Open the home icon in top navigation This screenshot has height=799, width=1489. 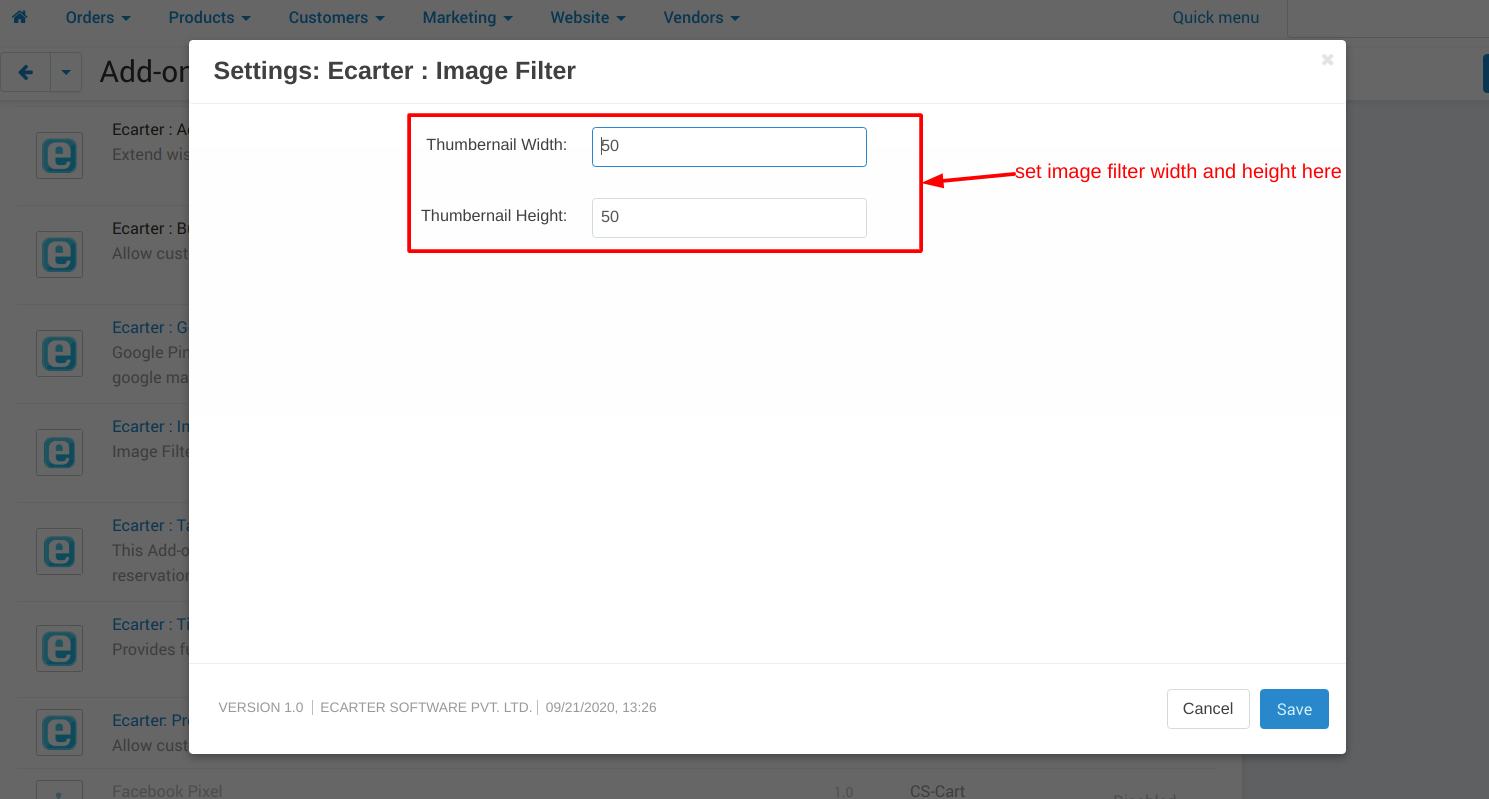[x=19, y=17]
